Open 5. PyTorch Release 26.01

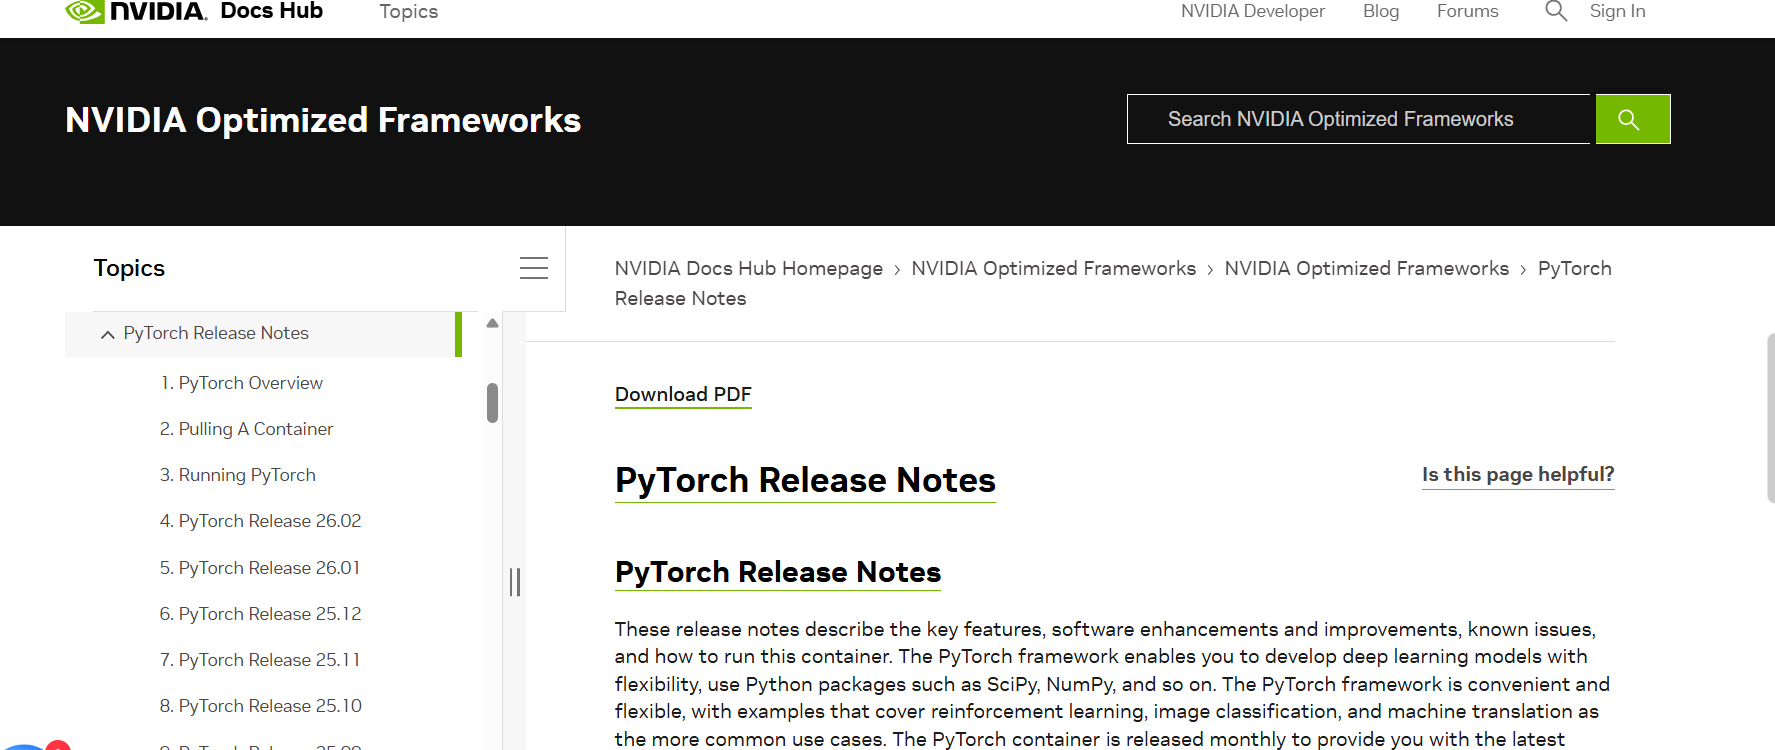pyautogui.click(x=260, y=568)
